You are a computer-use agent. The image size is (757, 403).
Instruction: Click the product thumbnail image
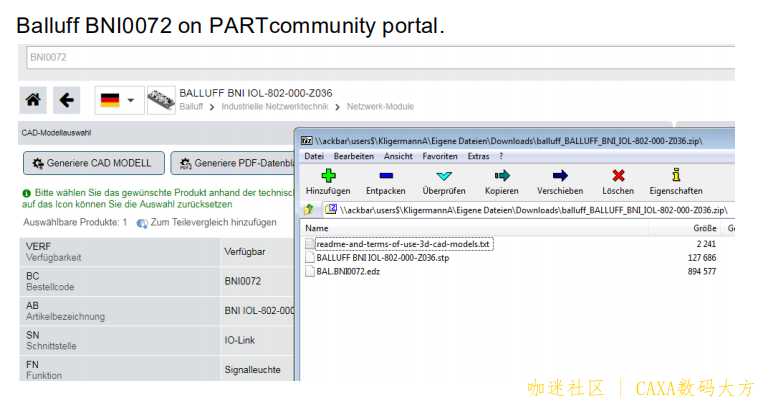[161, 100]
